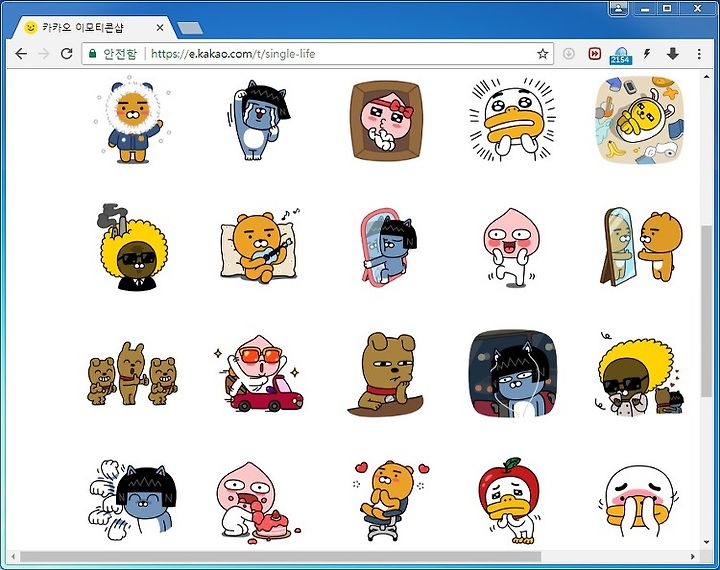Click the grey circular download extension icon

click(569, 54)
